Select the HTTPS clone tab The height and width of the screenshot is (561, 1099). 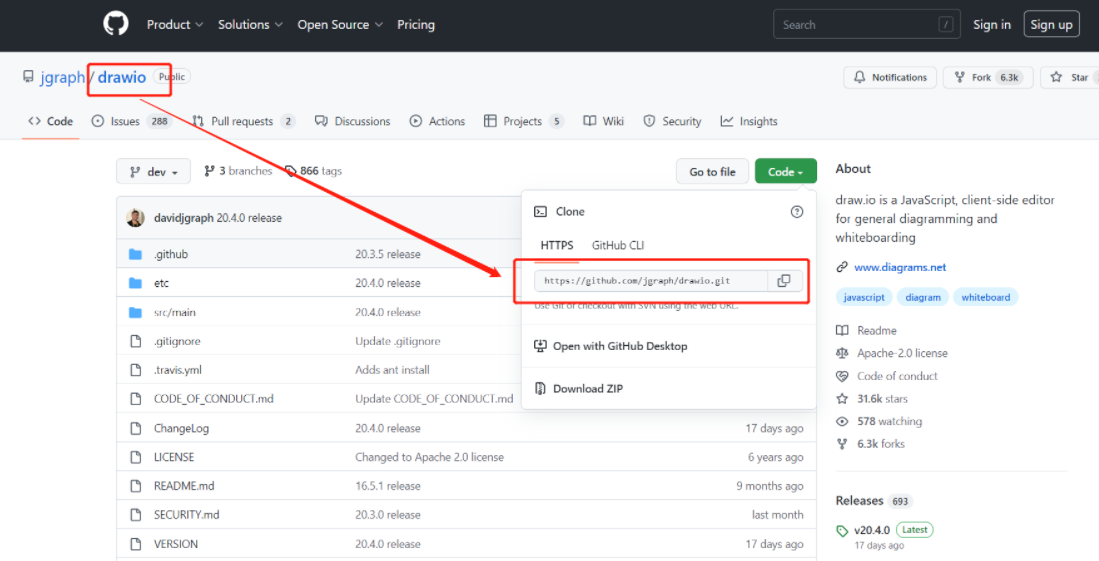[x=557, y=245]
